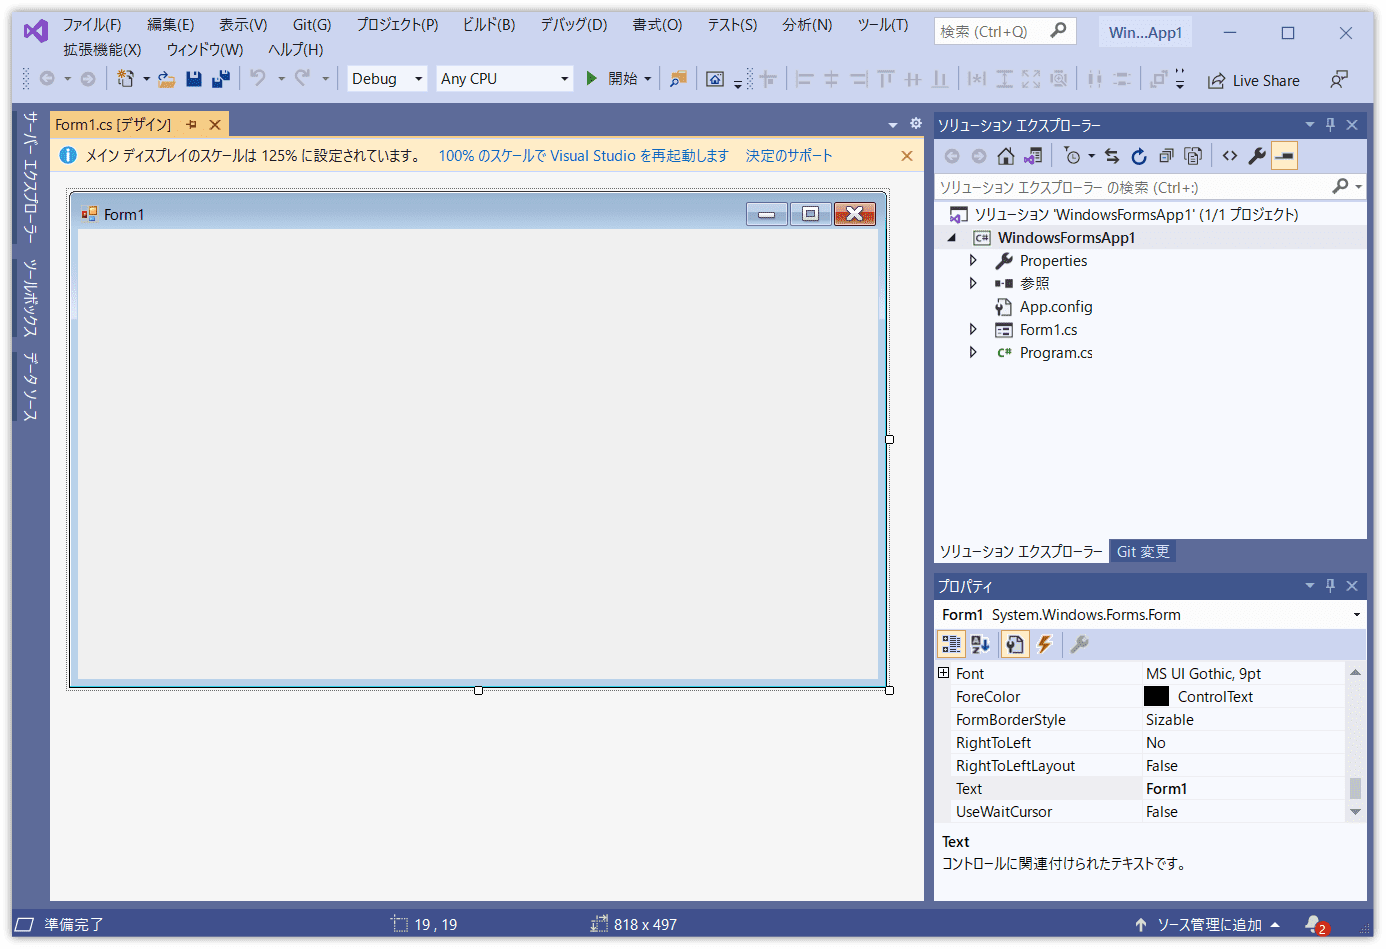Image resolution: width=1386 pixels, height=949 pixels.
Task: Click the View Code angle-brackets icon
Action: [x=1230, y=156]
